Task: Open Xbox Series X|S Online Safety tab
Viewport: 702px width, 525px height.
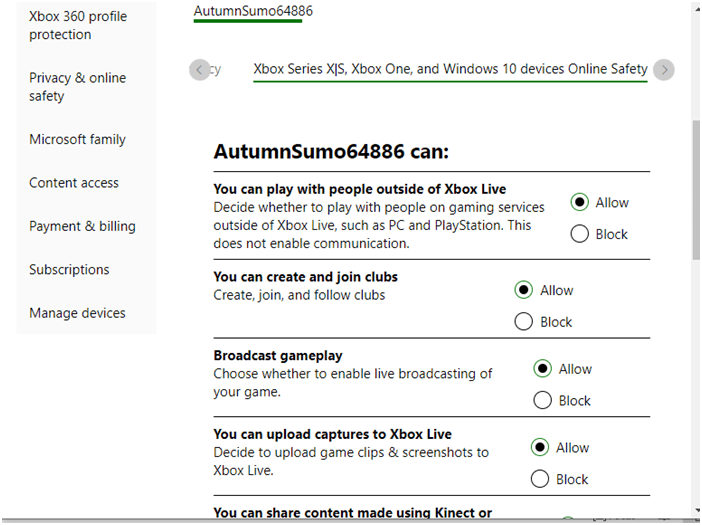Action: tap(450, 69)
